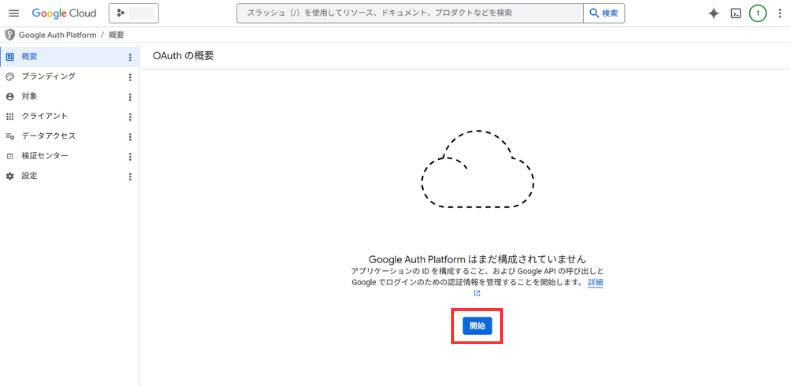The width and height of the screenshot is (791, 386).
Task: Click the 'Google Auth Platform はまだ構成されていません' message
Action: pyautogui.click(x=477, y=259)
